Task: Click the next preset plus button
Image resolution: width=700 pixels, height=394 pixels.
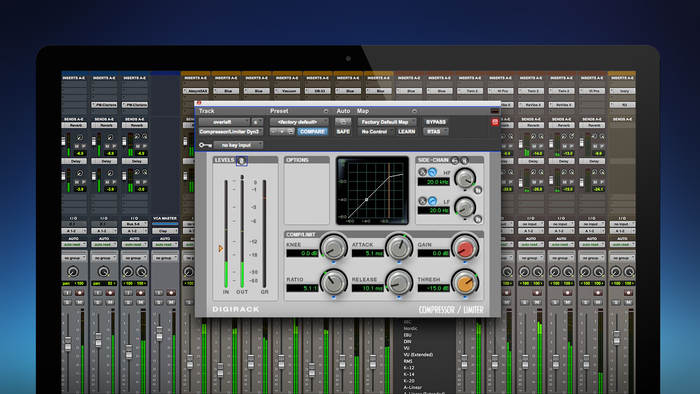Action: click(x=282, y=132)
